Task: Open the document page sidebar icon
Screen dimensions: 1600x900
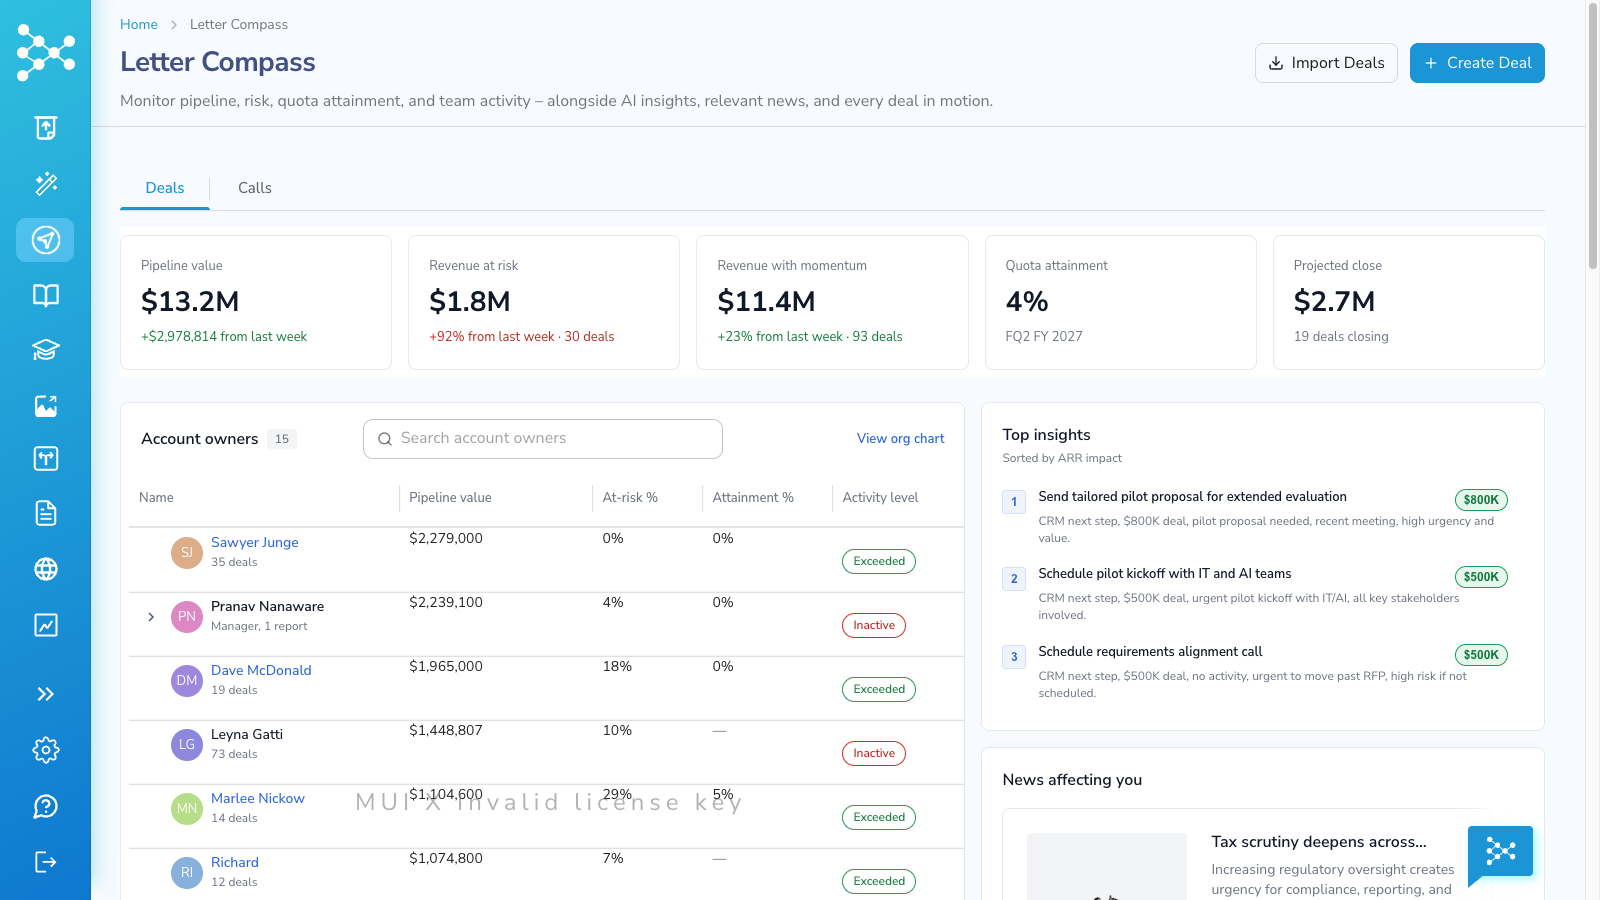Action: 45,513
